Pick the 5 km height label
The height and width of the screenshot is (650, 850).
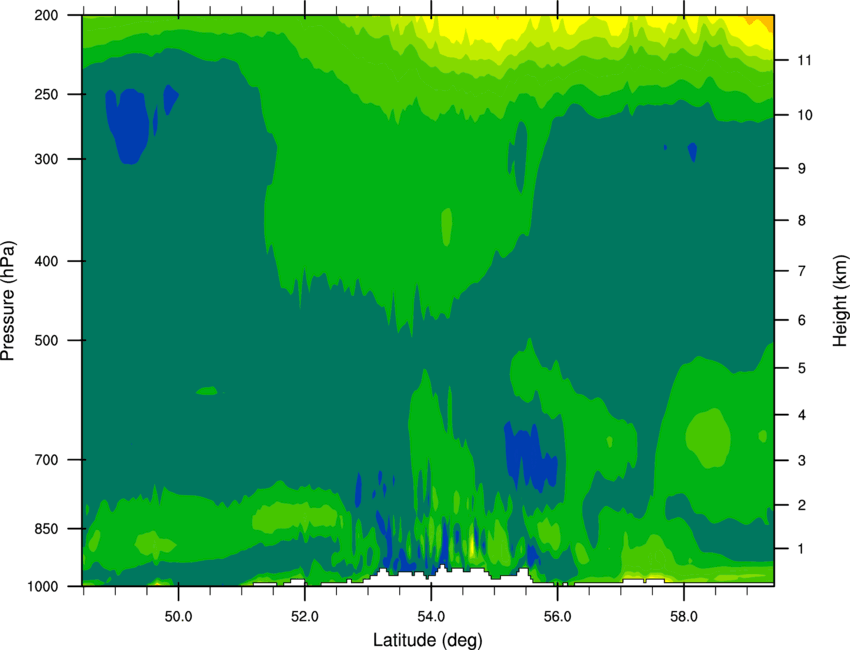[x=802, y=368]
